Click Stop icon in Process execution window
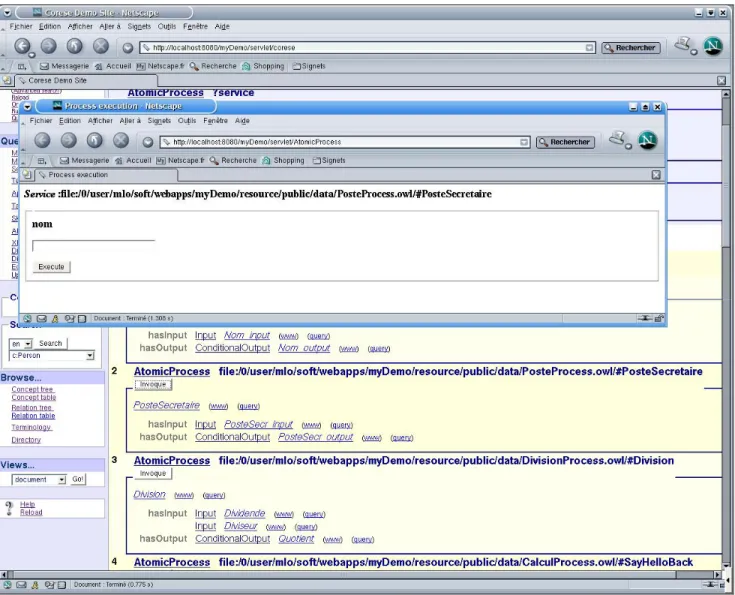 [x=121, y=140]
